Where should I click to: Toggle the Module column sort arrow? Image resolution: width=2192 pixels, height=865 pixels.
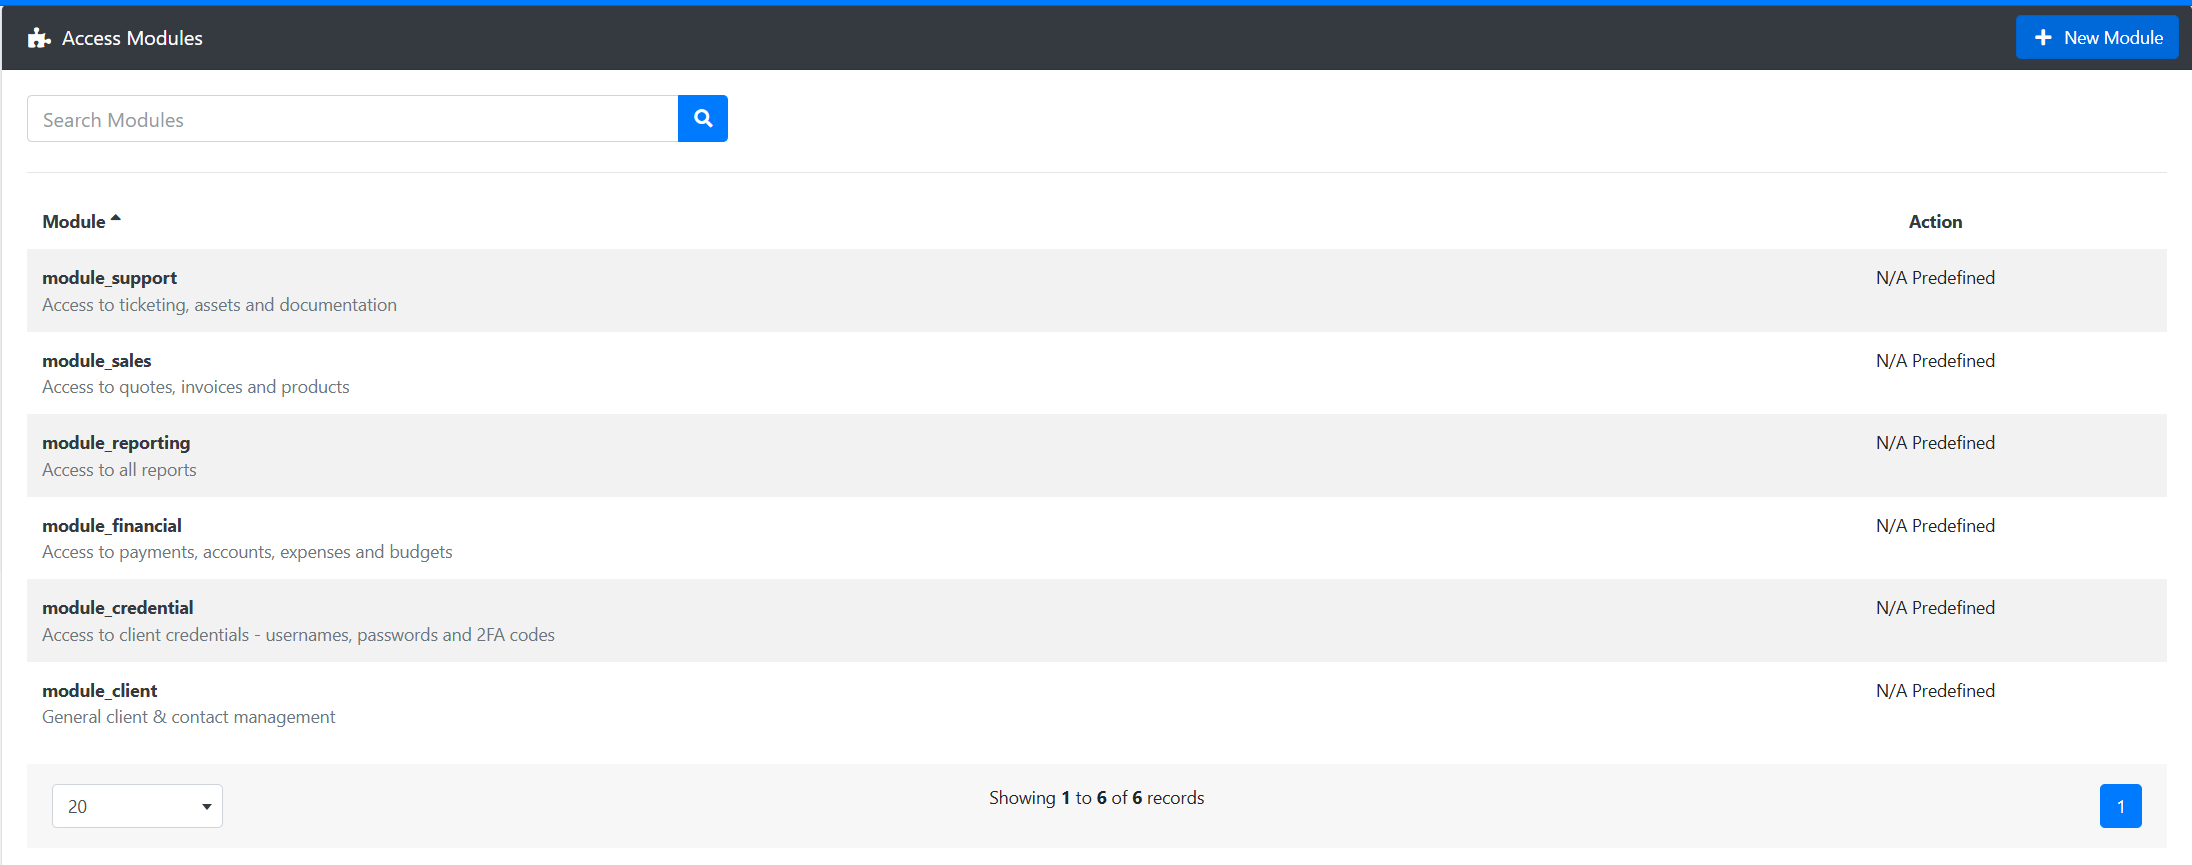116,218
